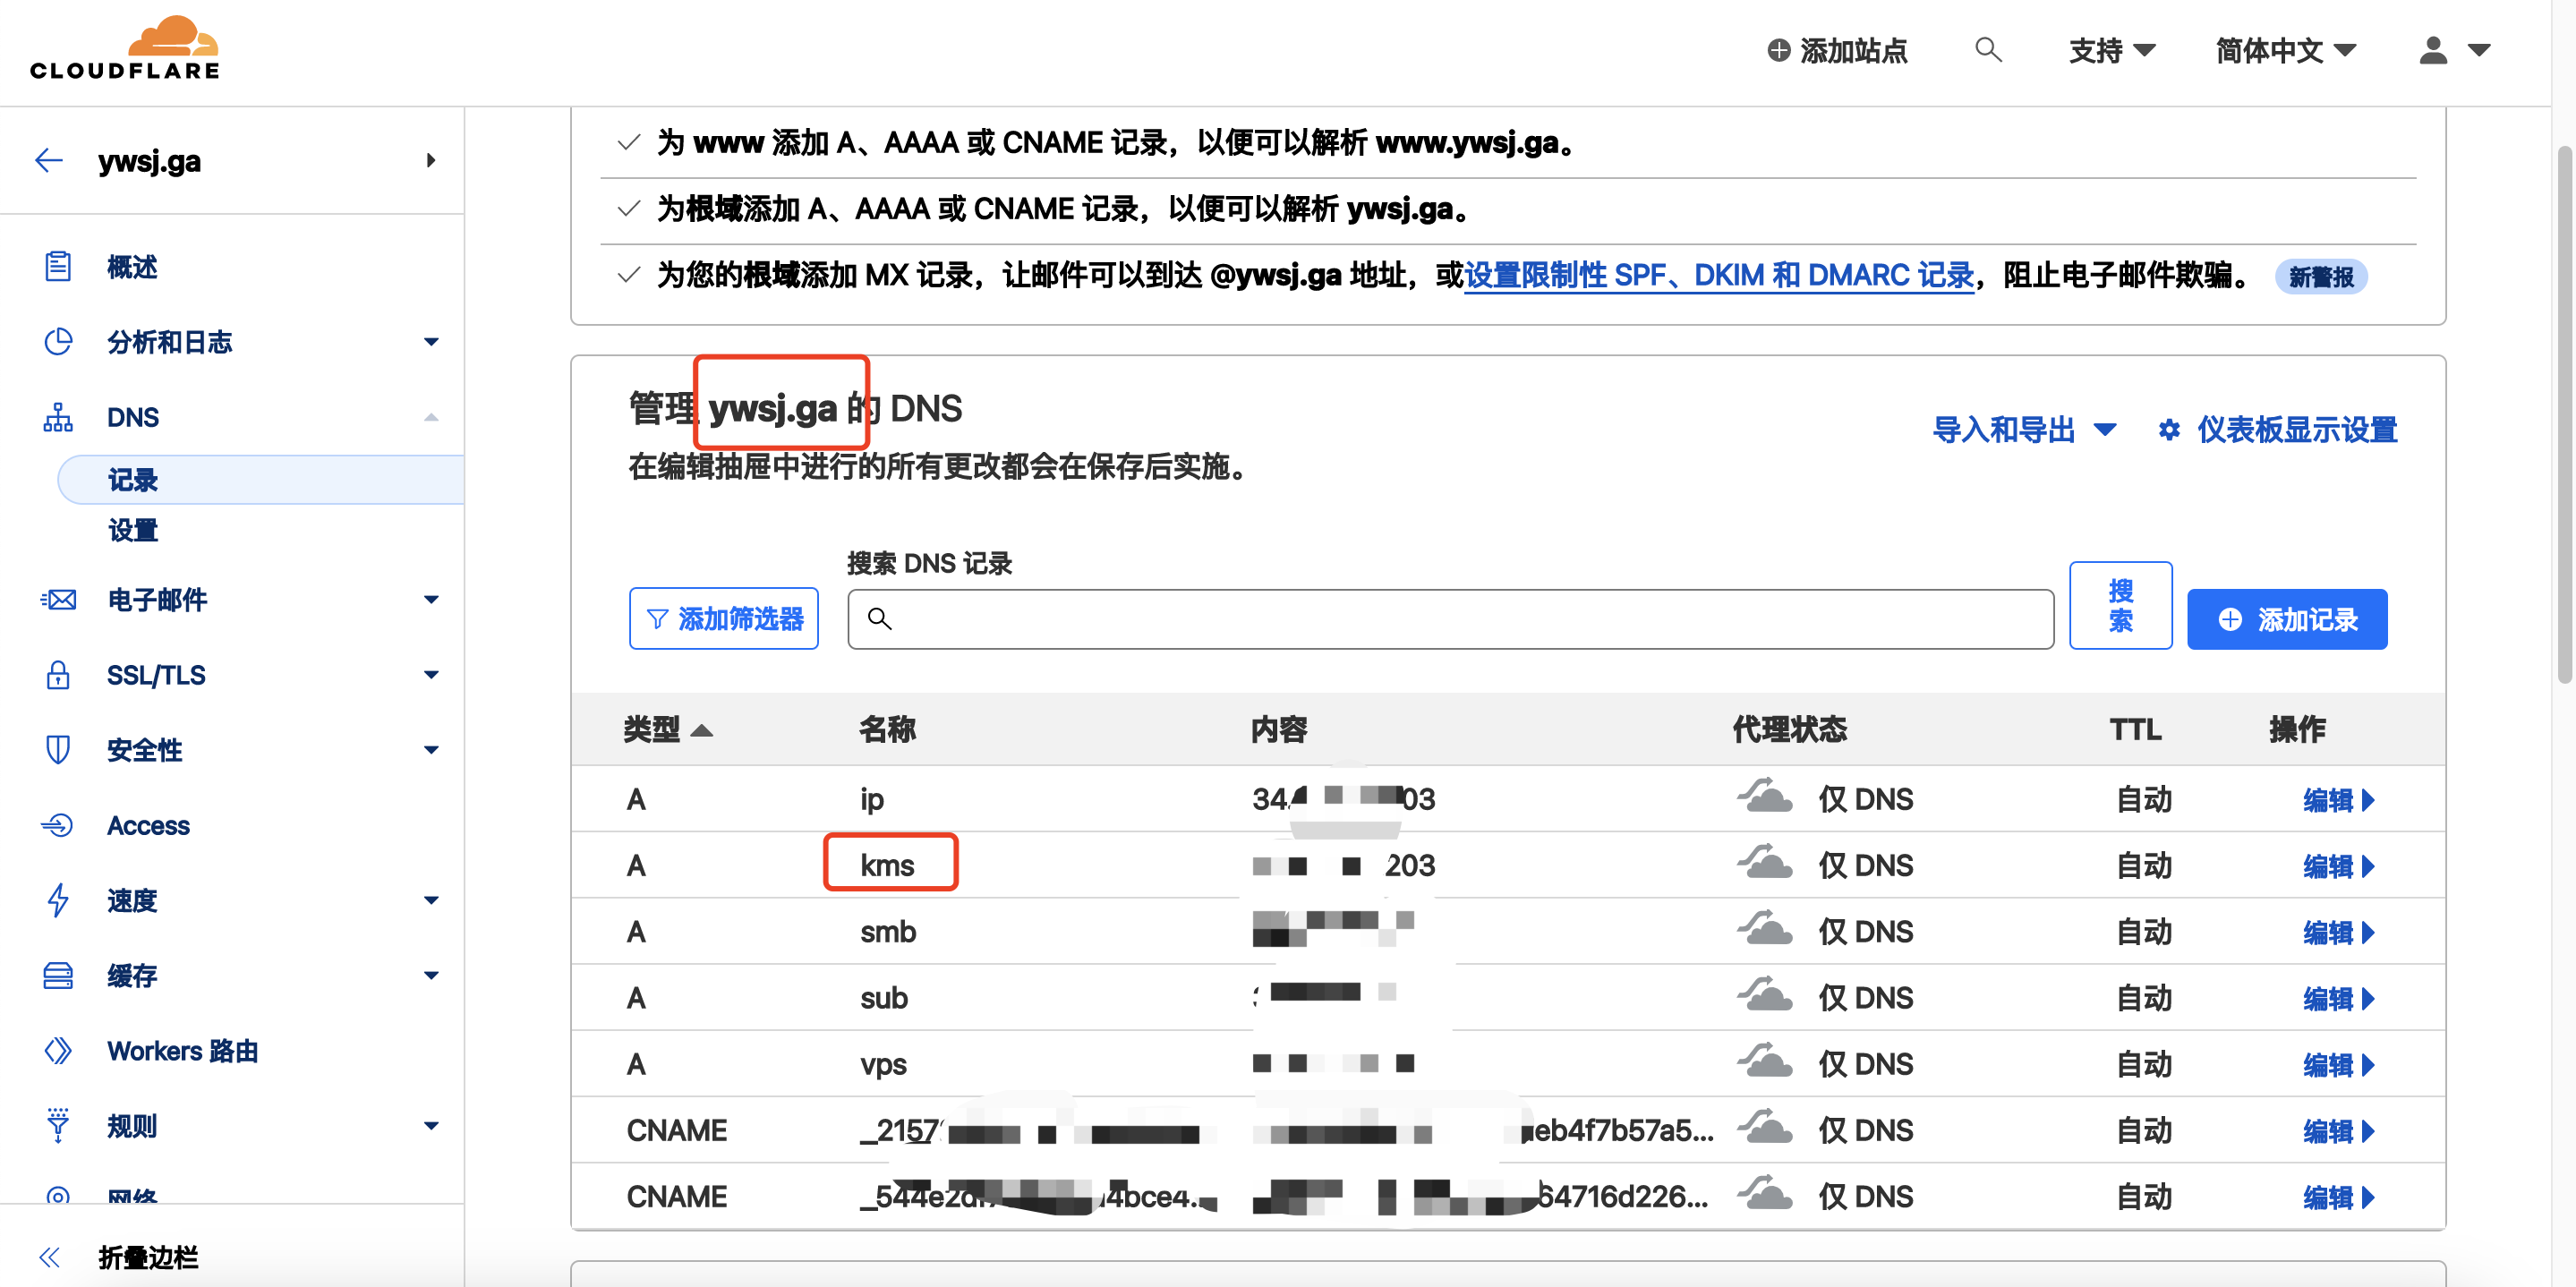This screenshot has height=1287, width=2576.
Task: Toggle proxy cloud for the ip record
Action: click(x=1764, y=797)
